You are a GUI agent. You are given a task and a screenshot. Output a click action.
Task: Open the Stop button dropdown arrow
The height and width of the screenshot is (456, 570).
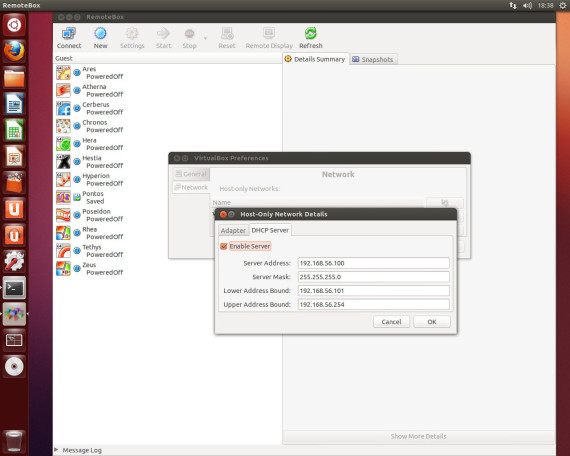pos(205,38)
